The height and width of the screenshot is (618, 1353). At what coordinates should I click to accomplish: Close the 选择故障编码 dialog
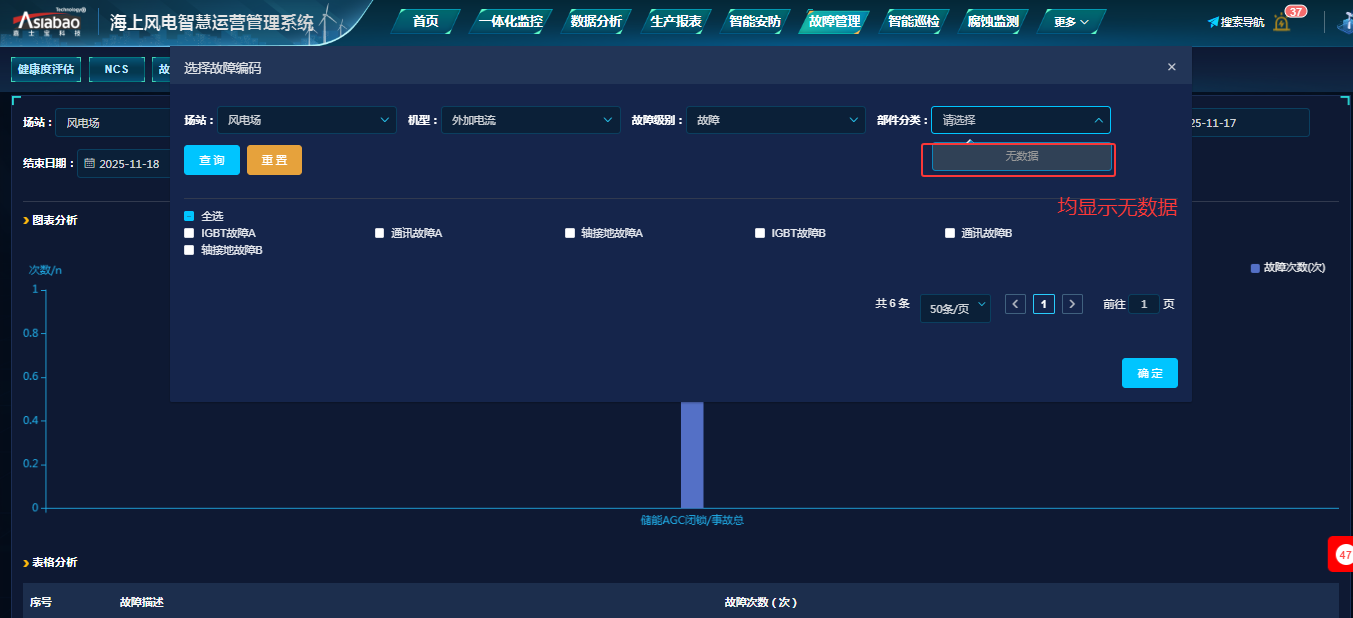pyautogui.click(x=1172, y=67)
